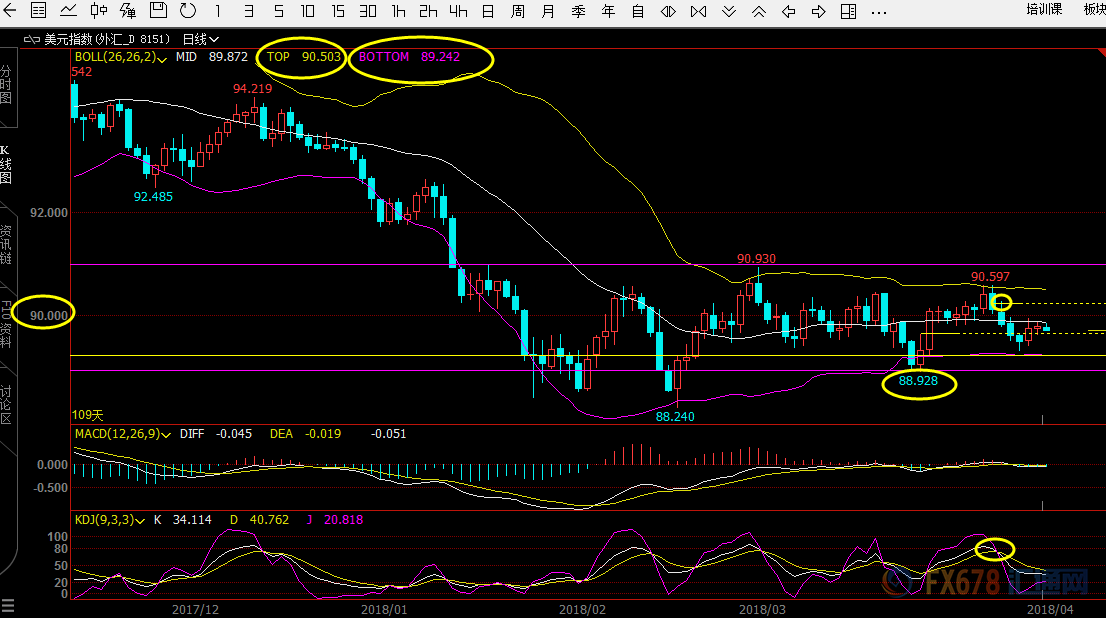1106x618 pixels.
Task: Toggle the side panel layout icon
Action: (848, 11)
